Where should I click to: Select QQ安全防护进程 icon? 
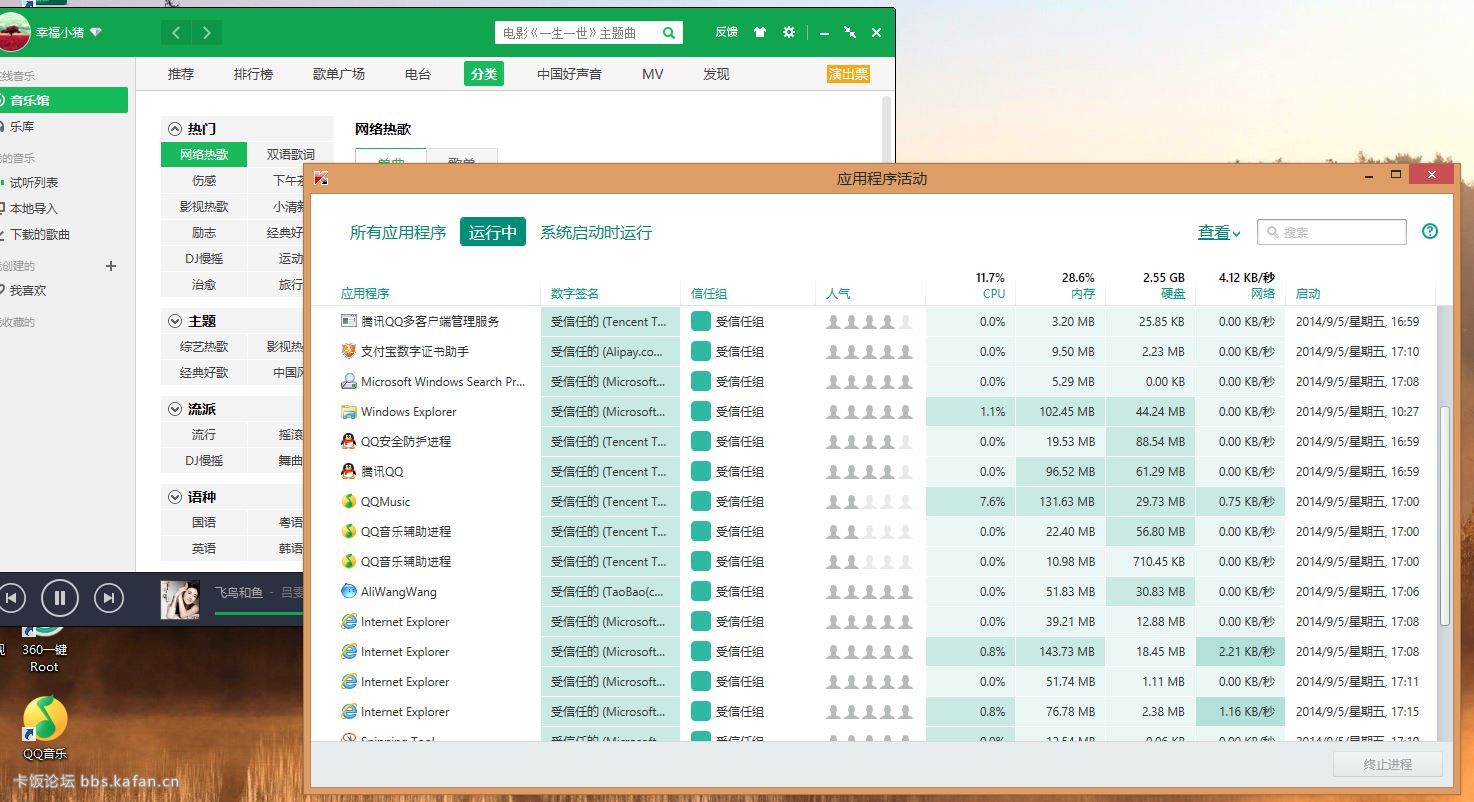[x=349, y=441]
